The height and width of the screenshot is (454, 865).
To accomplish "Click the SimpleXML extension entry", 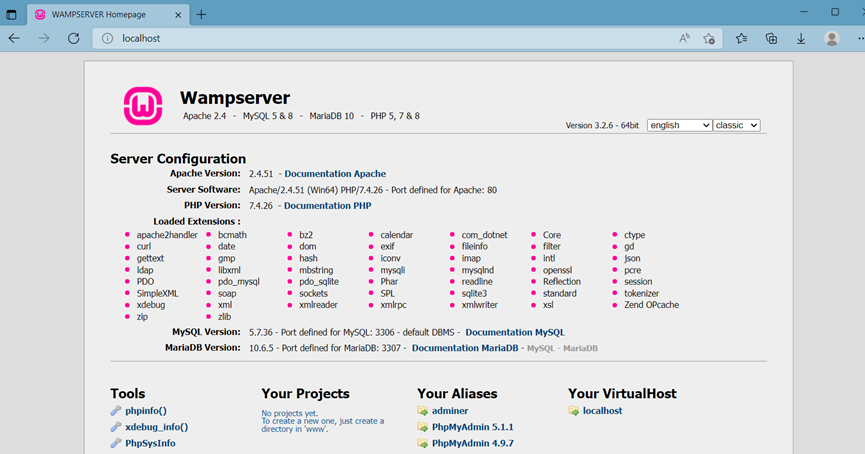I will [157, 293].
